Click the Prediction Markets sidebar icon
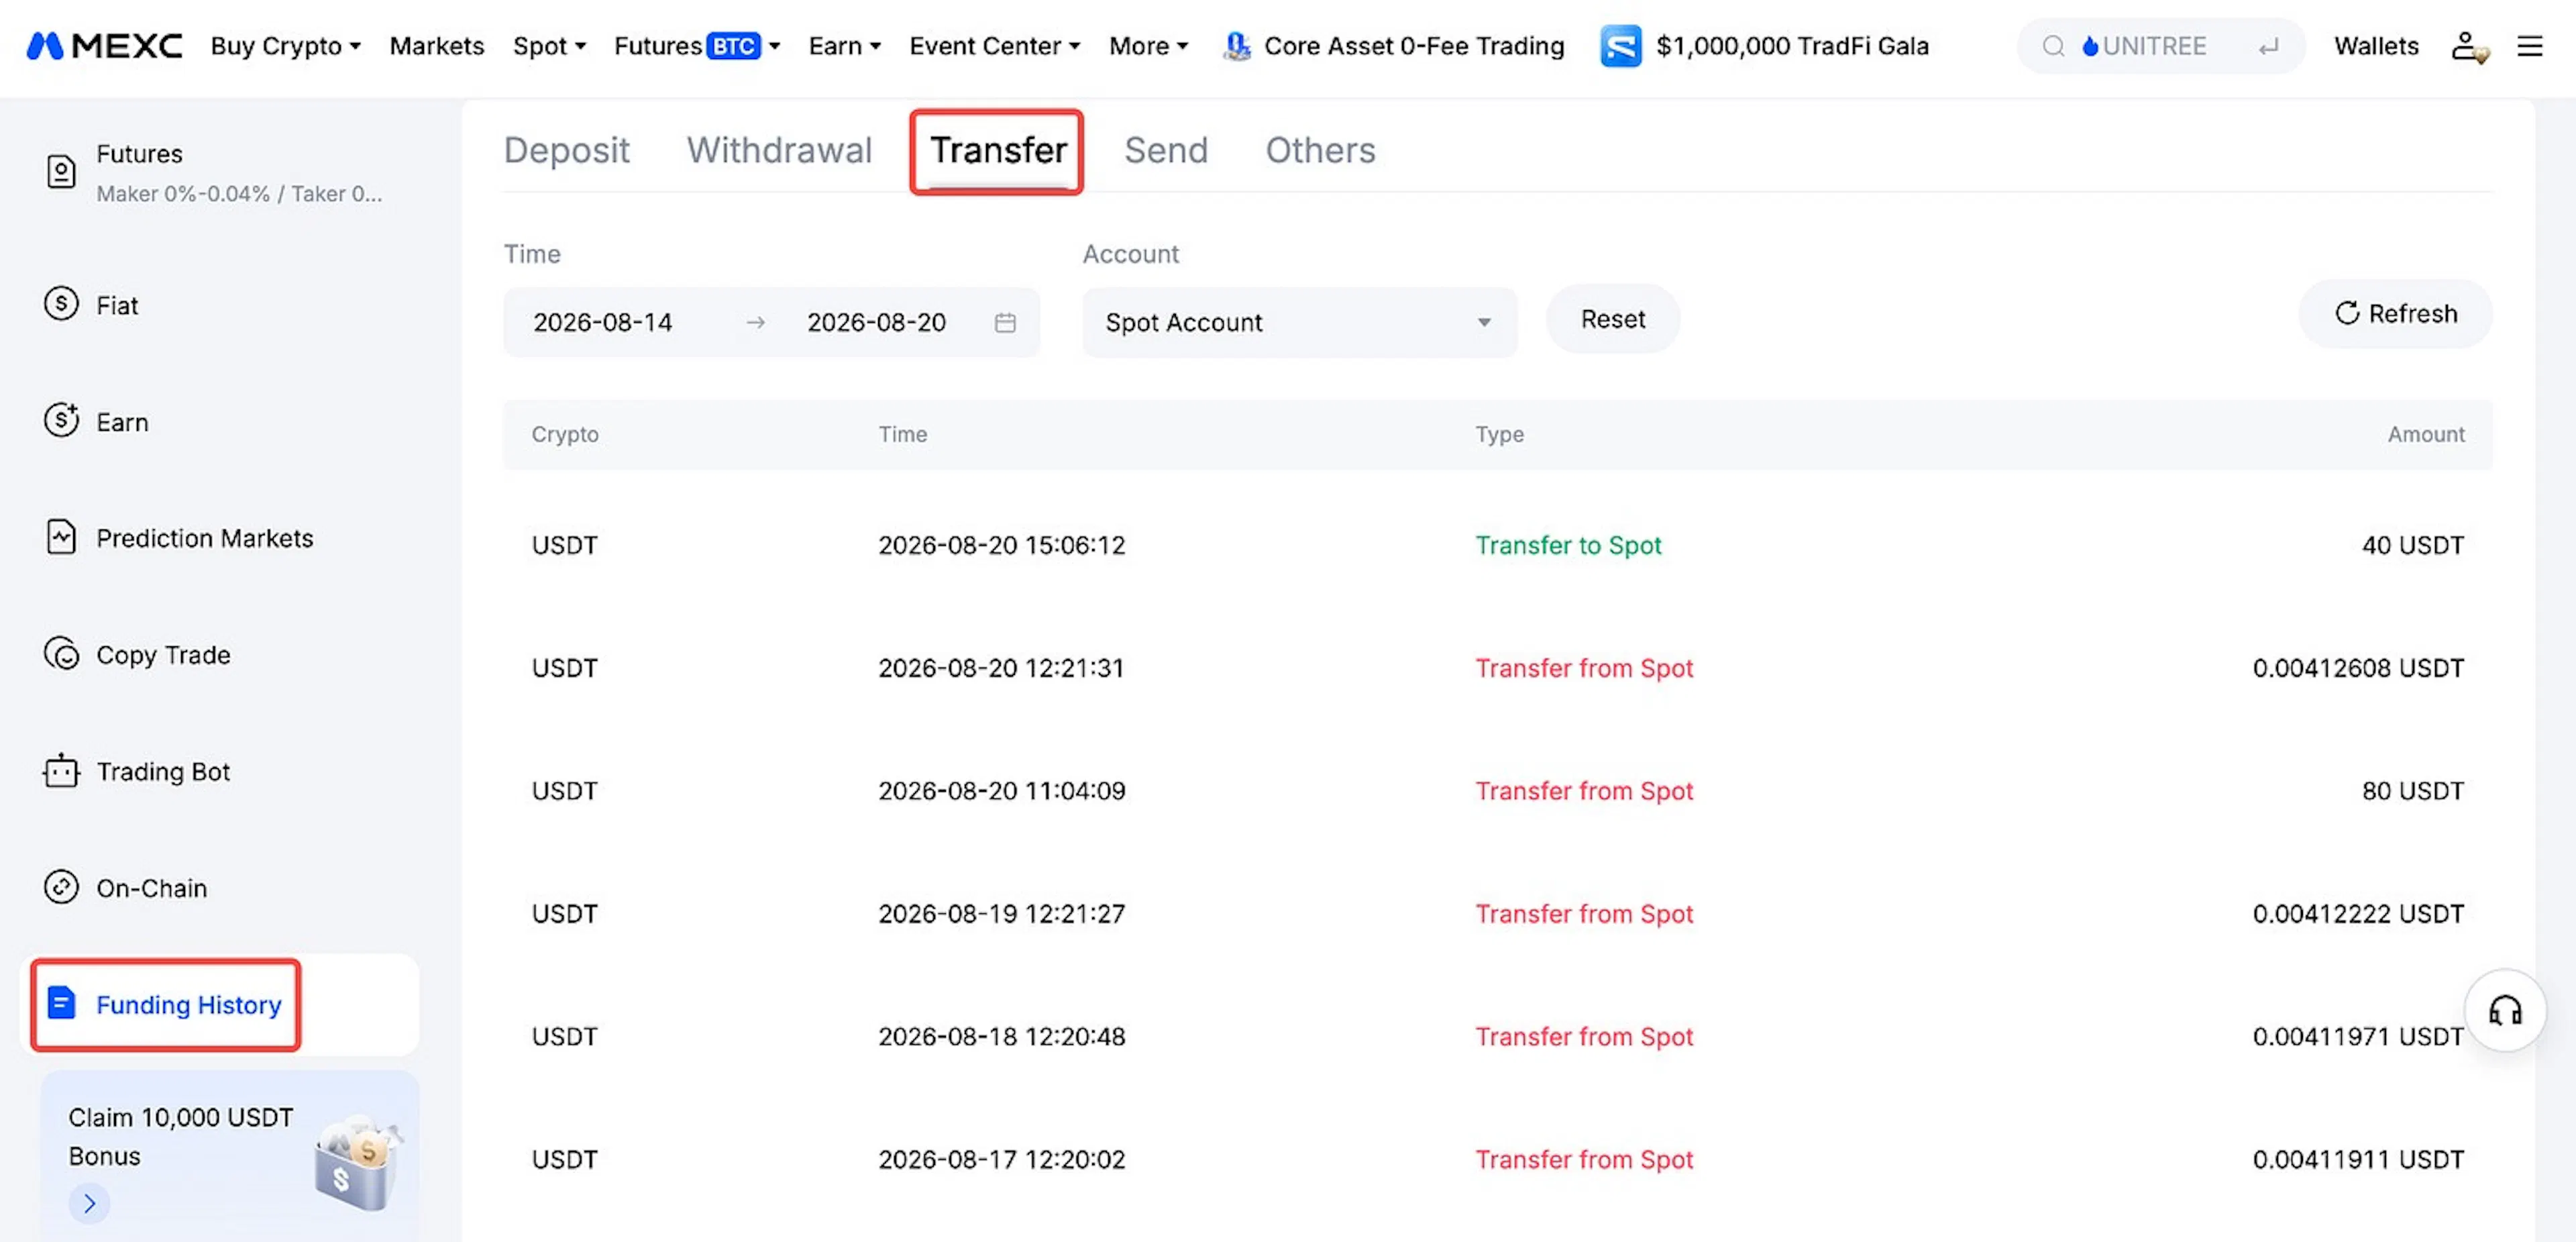Screen dimensions: 2576x1242 pos(61,537)
